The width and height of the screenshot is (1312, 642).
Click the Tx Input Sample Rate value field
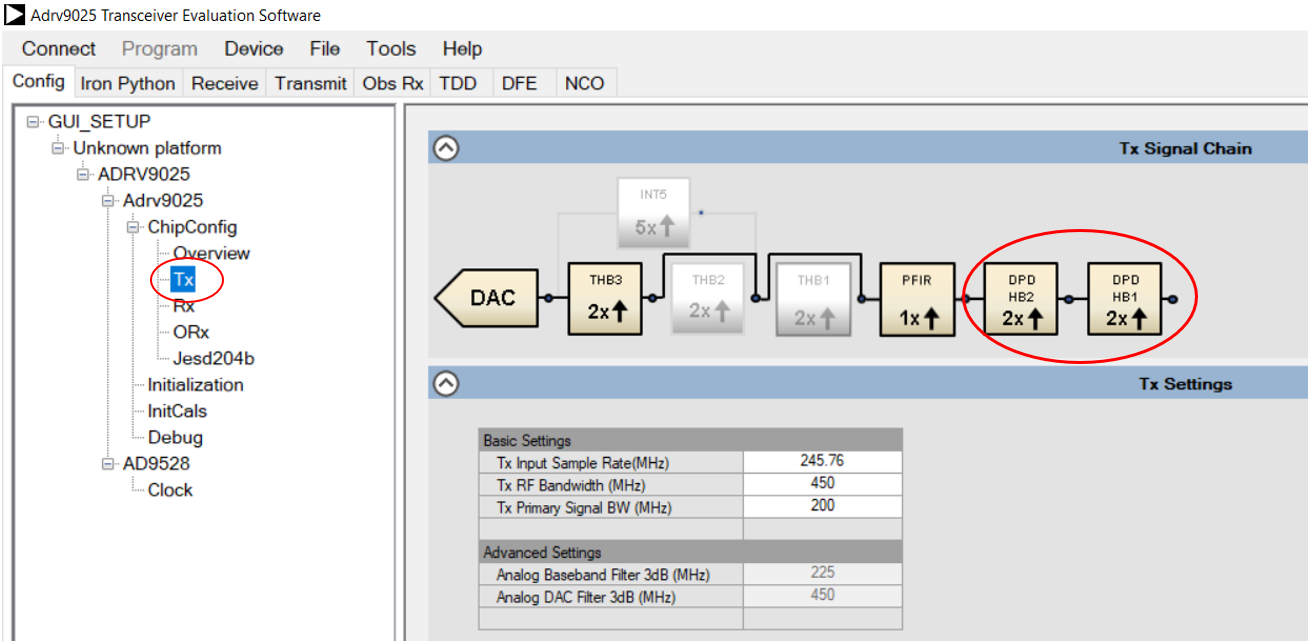point(823,462)
